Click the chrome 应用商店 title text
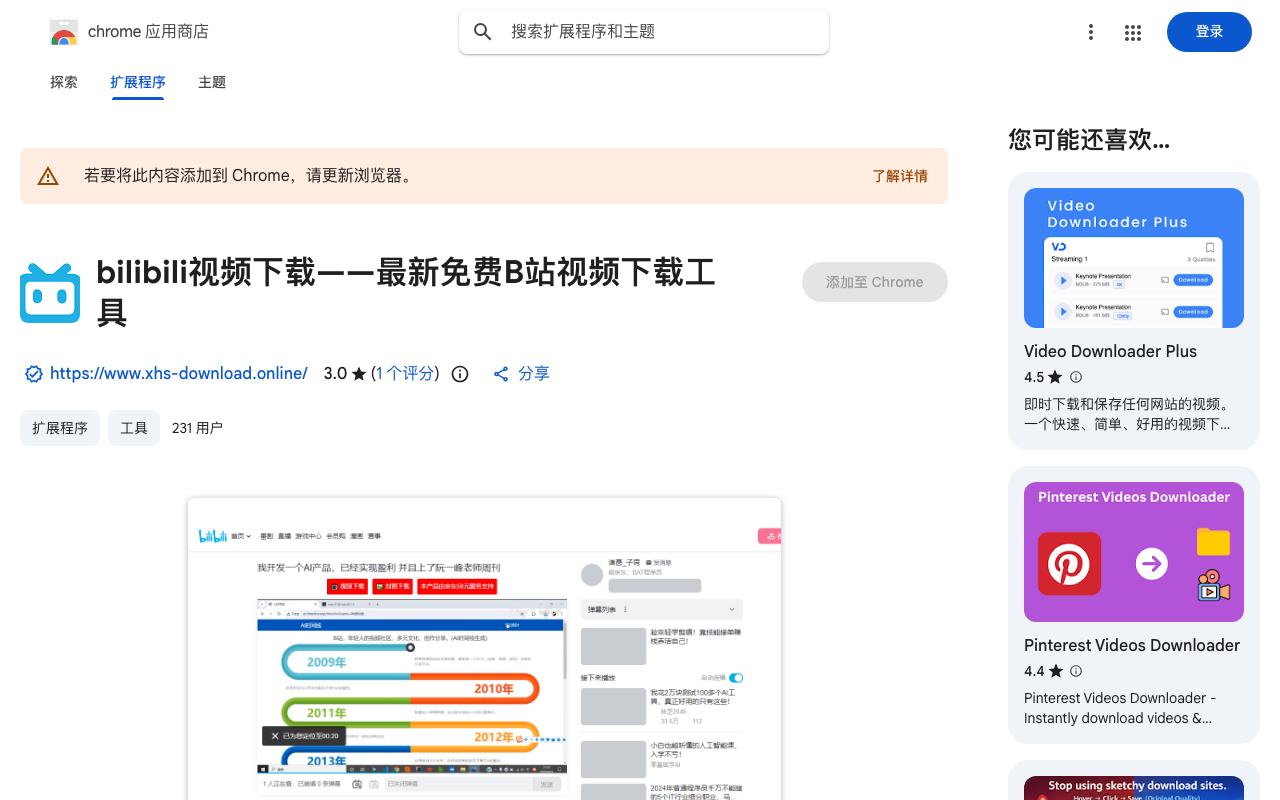This screenshot has height=800, width=1280. click(x=148, y=32)
